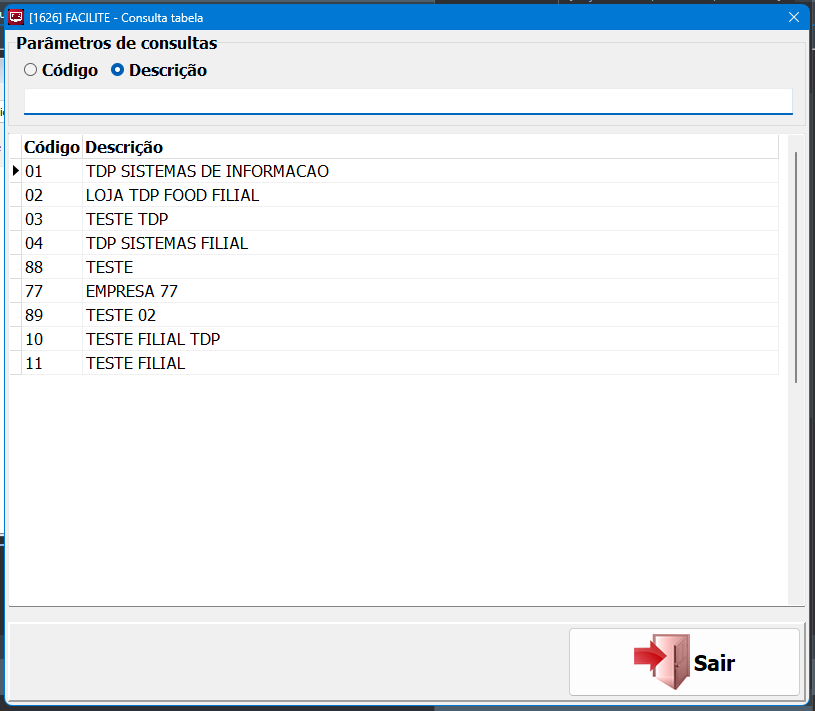Viewport: 815px width, 711px height.
Task: Select row TESTE 02
Action: 394,314
